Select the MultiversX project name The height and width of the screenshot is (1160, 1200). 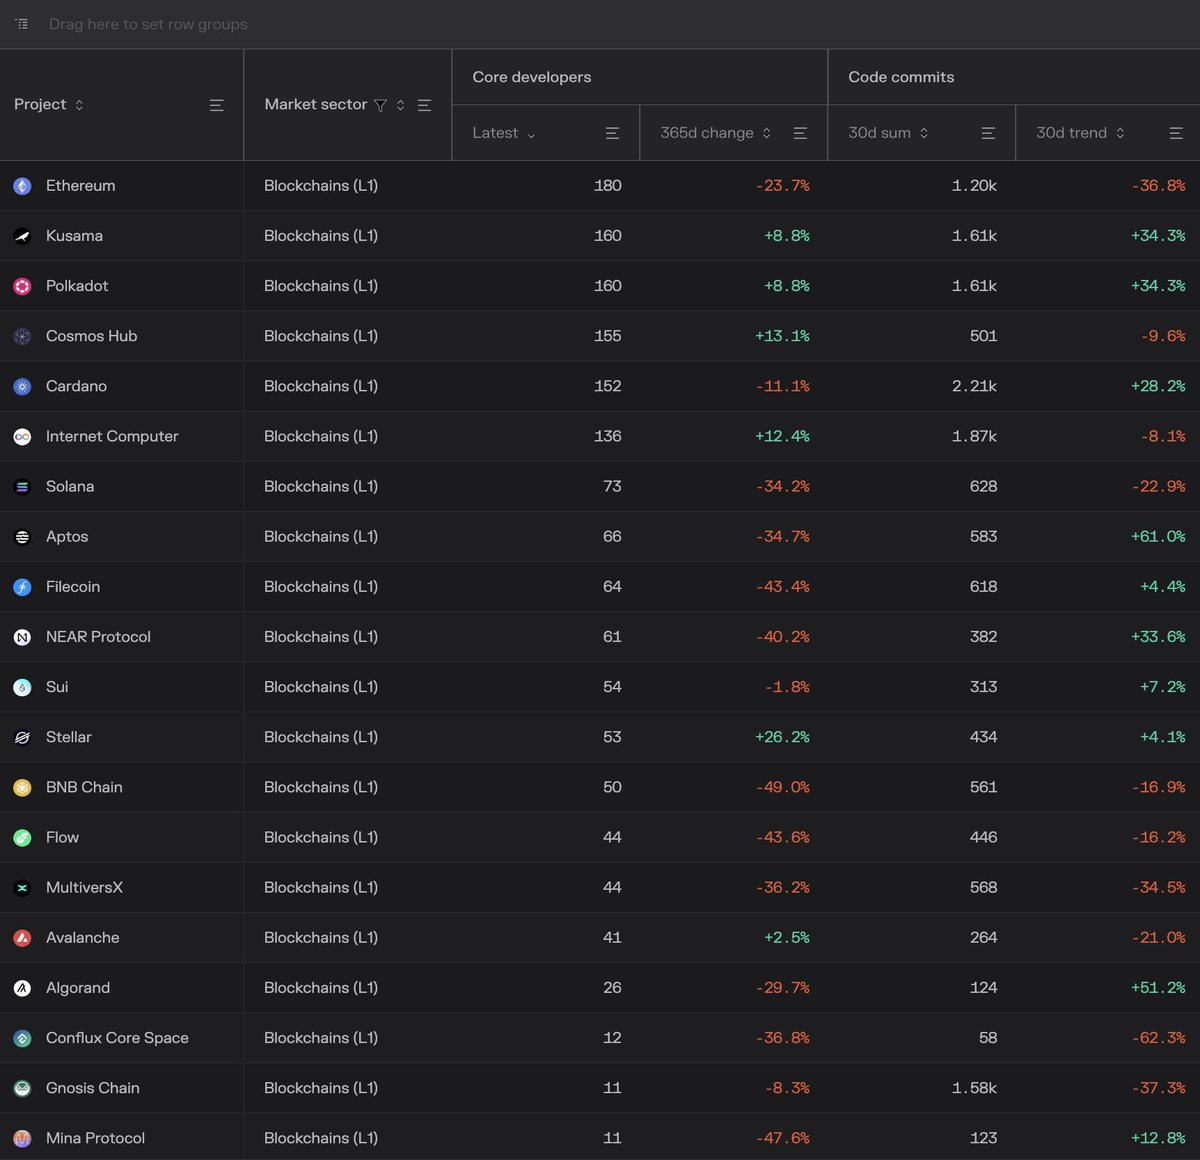click(84, 888)
